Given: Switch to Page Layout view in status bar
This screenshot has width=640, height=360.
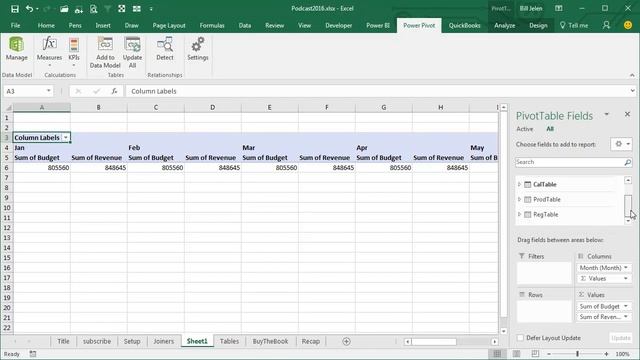Looking at the screenshot, I should coord(516,354).
